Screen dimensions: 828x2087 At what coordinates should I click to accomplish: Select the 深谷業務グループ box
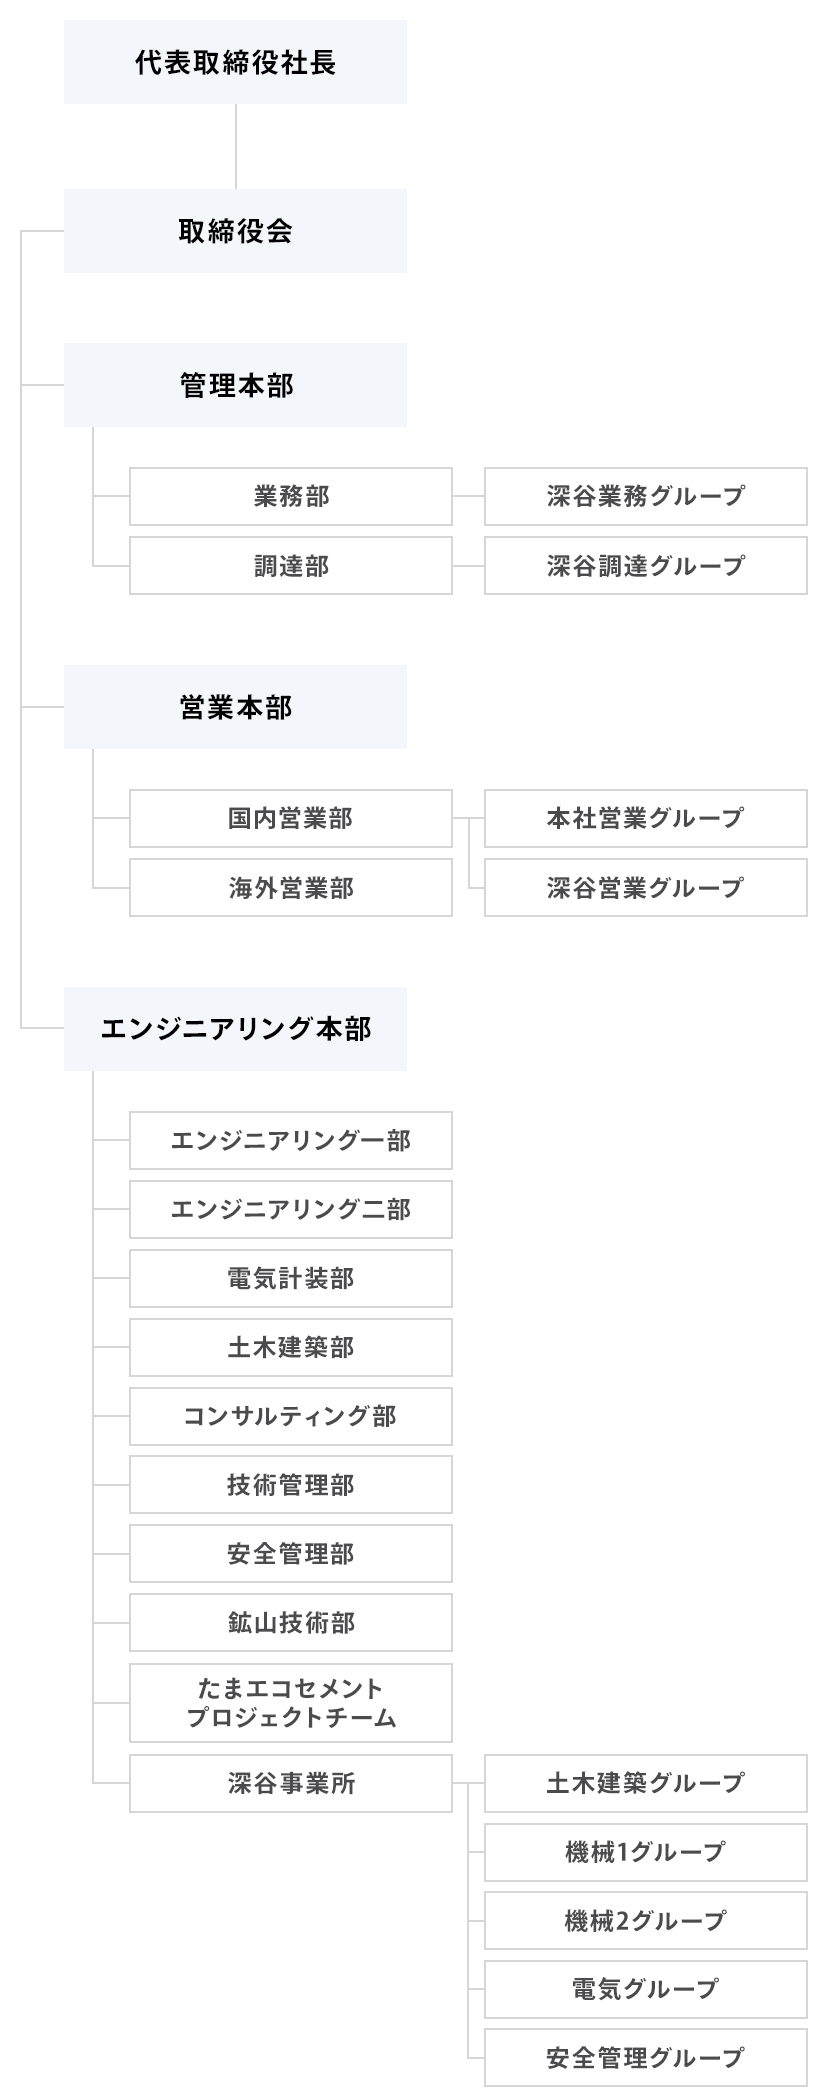point(645,496)
